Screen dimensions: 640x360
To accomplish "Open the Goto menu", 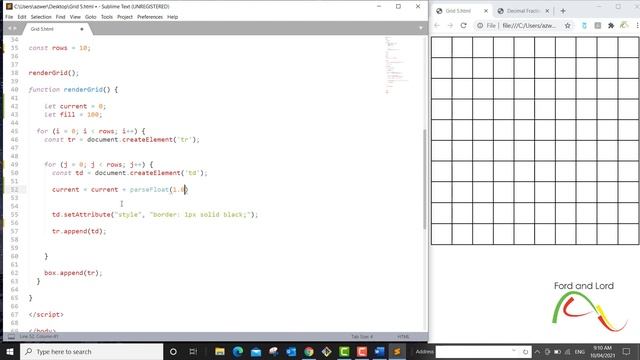I will coord(91,17).
